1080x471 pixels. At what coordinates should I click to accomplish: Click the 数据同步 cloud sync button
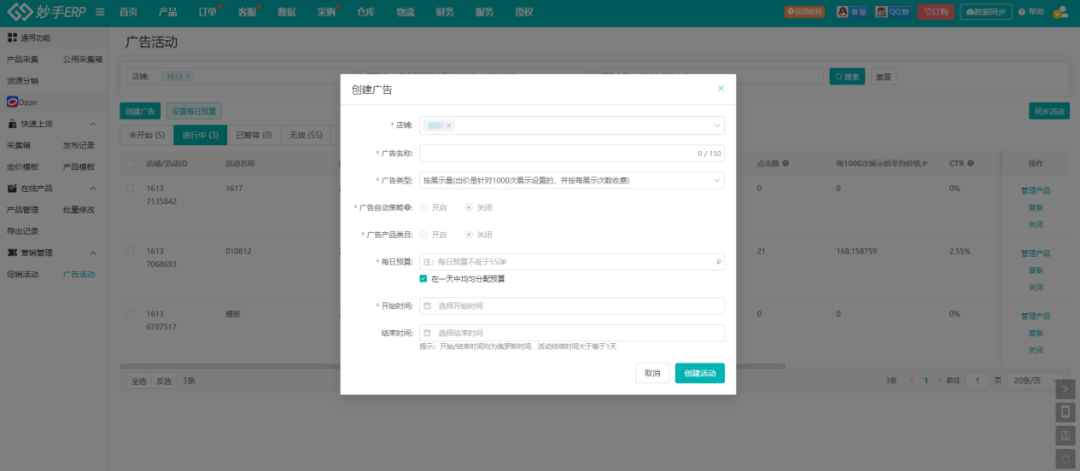(x=986, y=12)
